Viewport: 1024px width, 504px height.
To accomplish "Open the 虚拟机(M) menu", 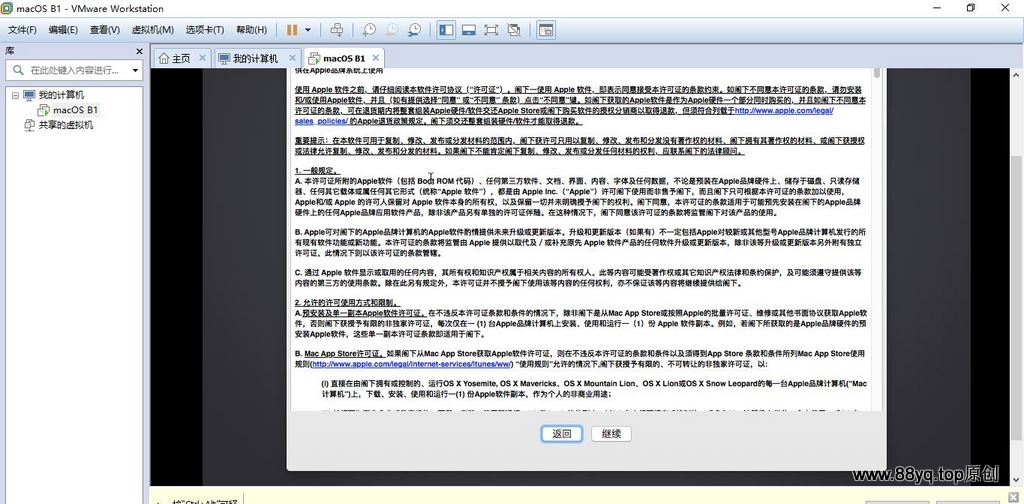I will coord(153,30).
